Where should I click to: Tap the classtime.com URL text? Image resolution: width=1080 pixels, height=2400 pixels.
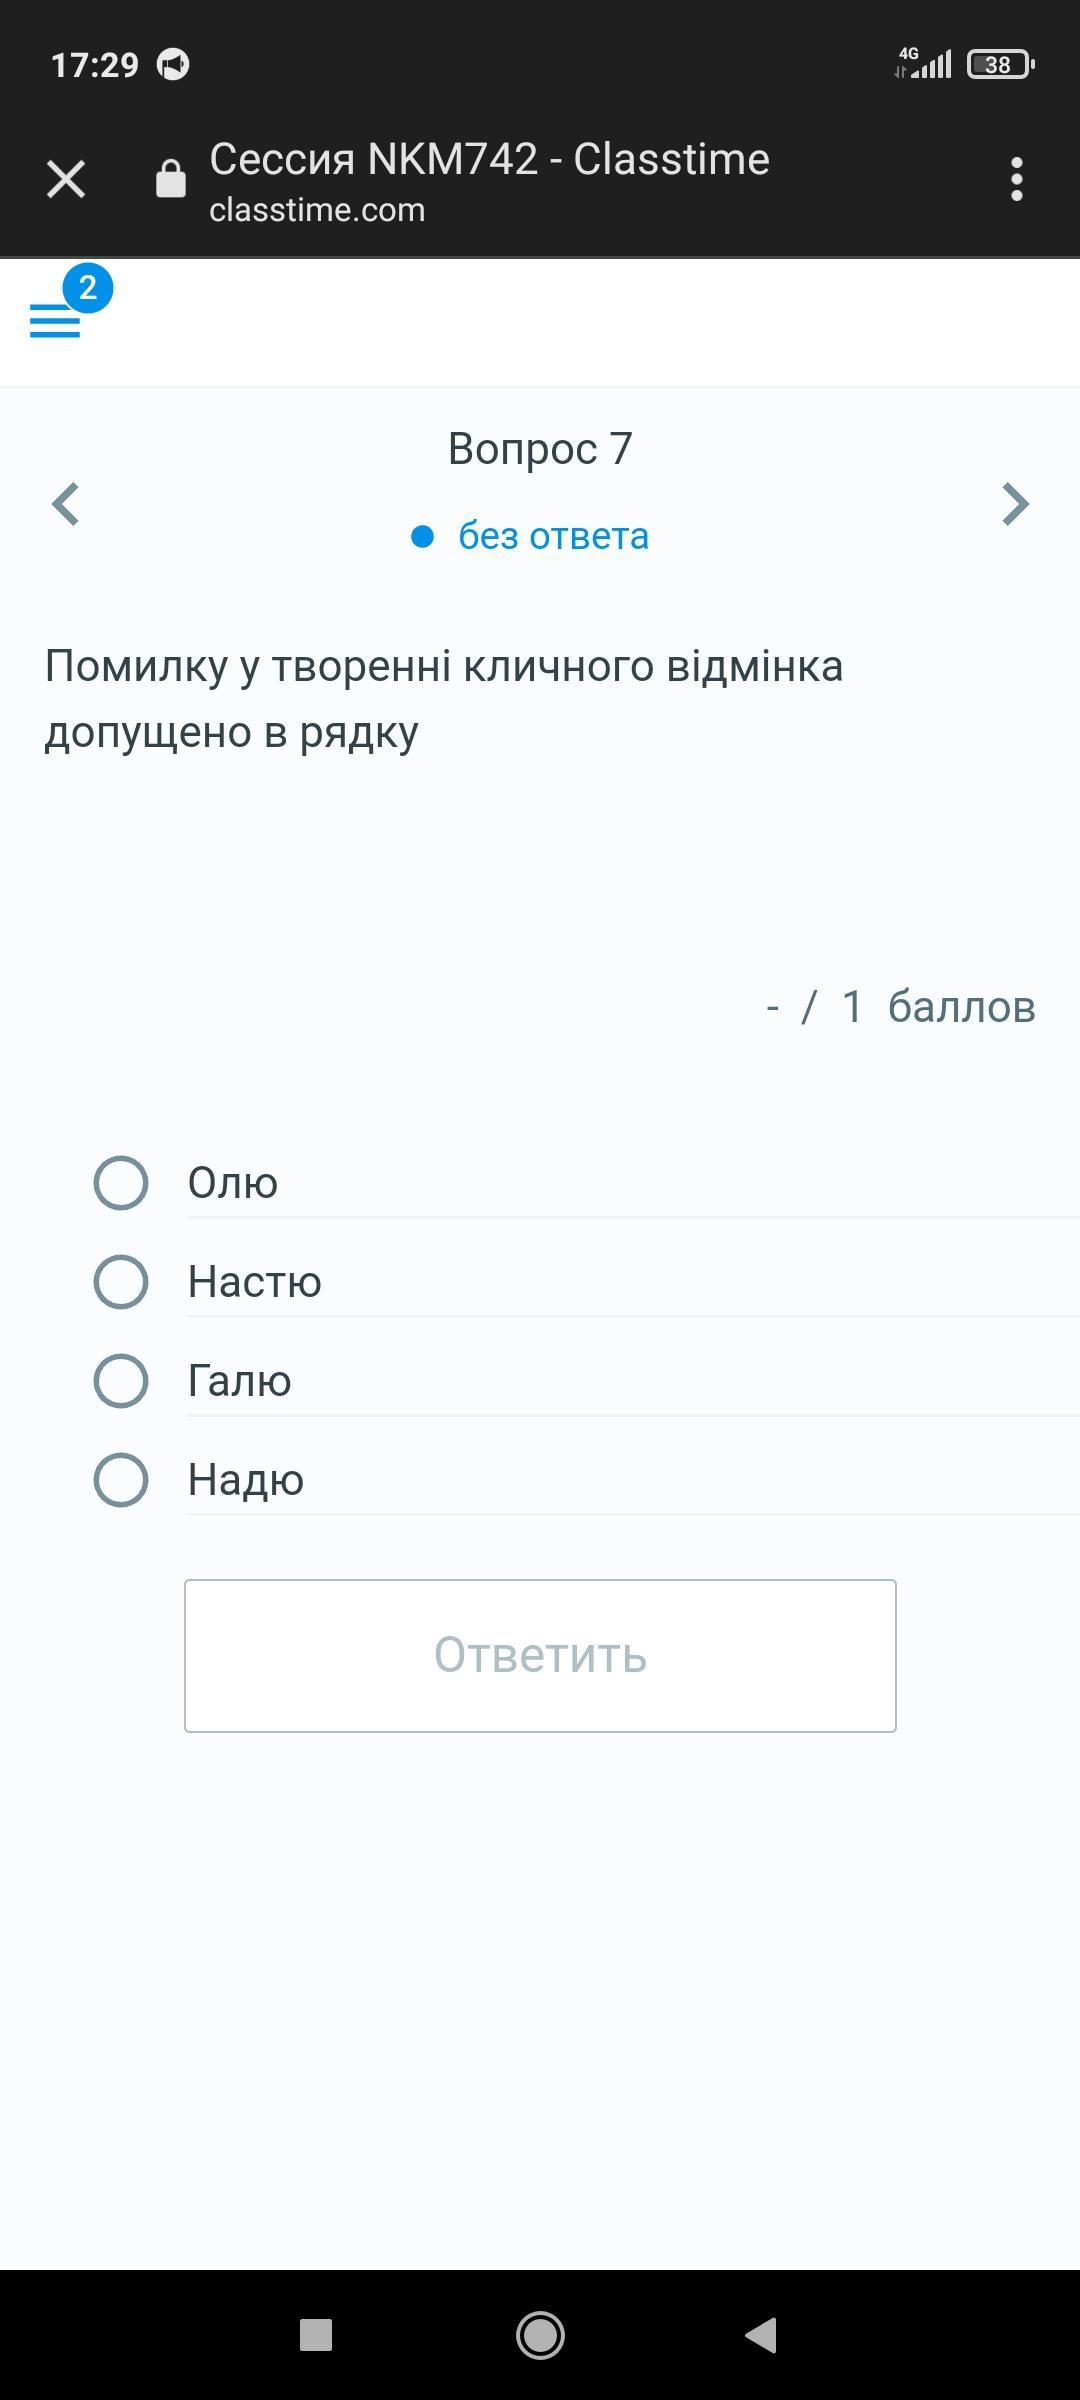317,210
